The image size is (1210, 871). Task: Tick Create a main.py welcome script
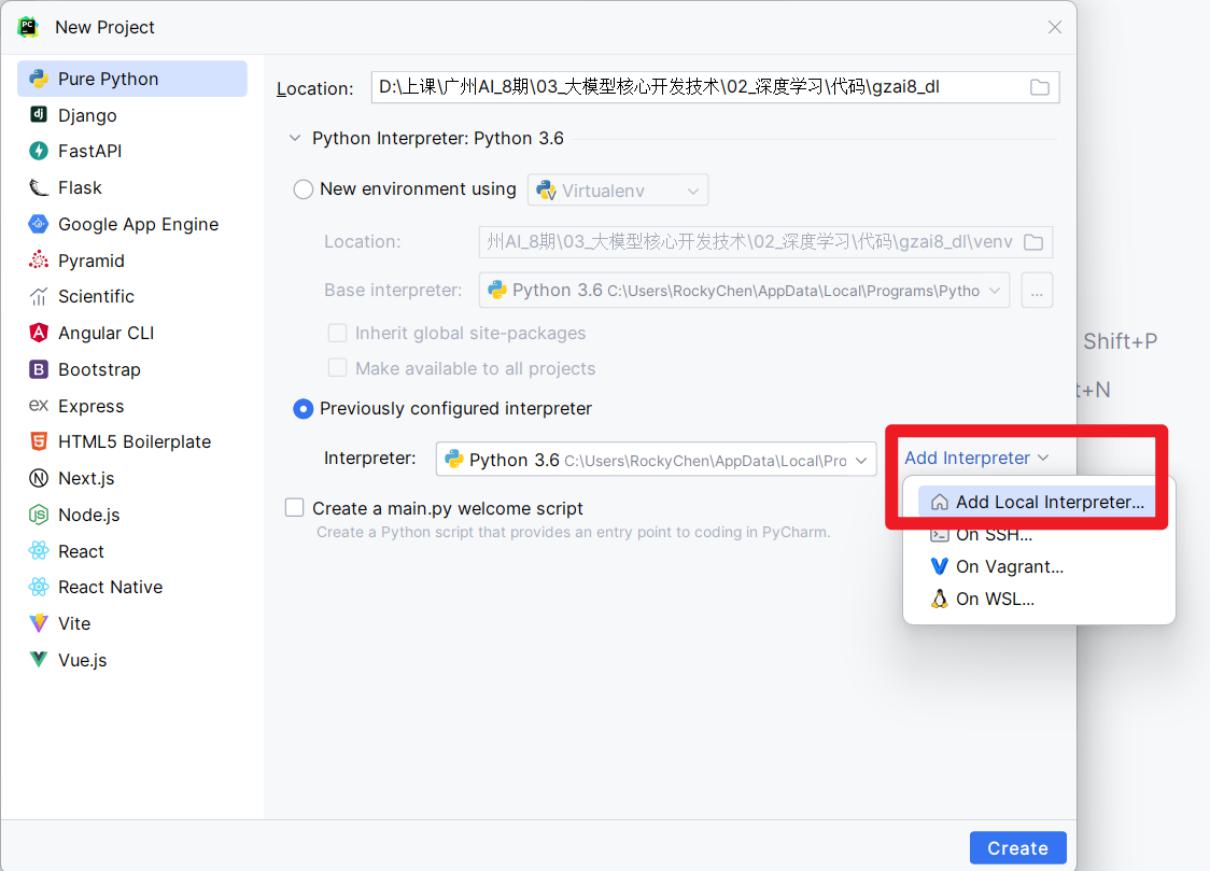[x=294, y=508]
